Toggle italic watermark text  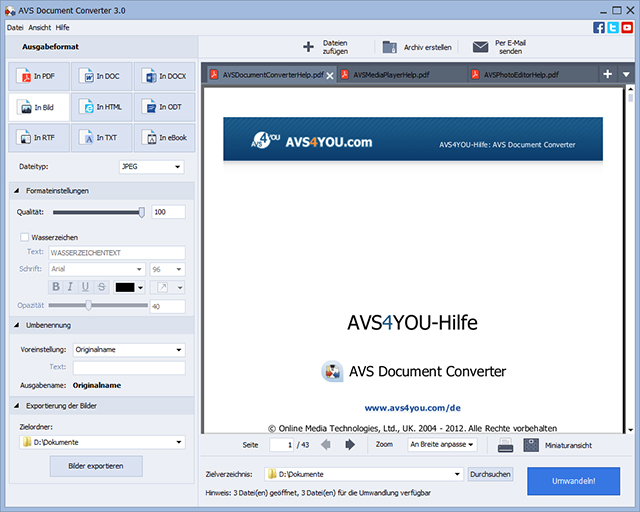70,287
